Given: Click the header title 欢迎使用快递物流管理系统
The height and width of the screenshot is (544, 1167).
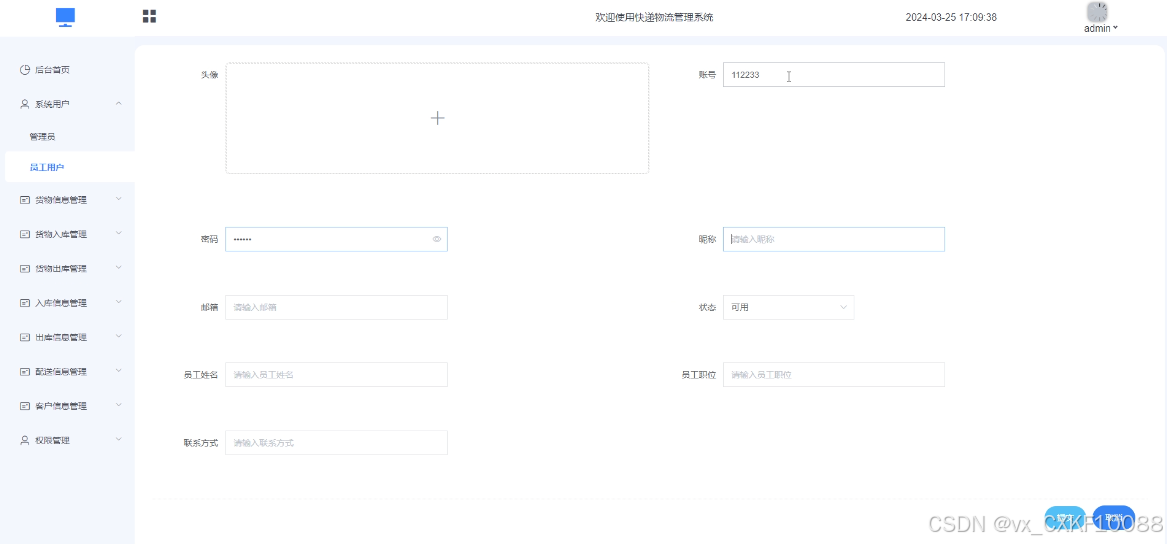Looking at the screenshot, I should pyautogui.click(x=655, y=17).
